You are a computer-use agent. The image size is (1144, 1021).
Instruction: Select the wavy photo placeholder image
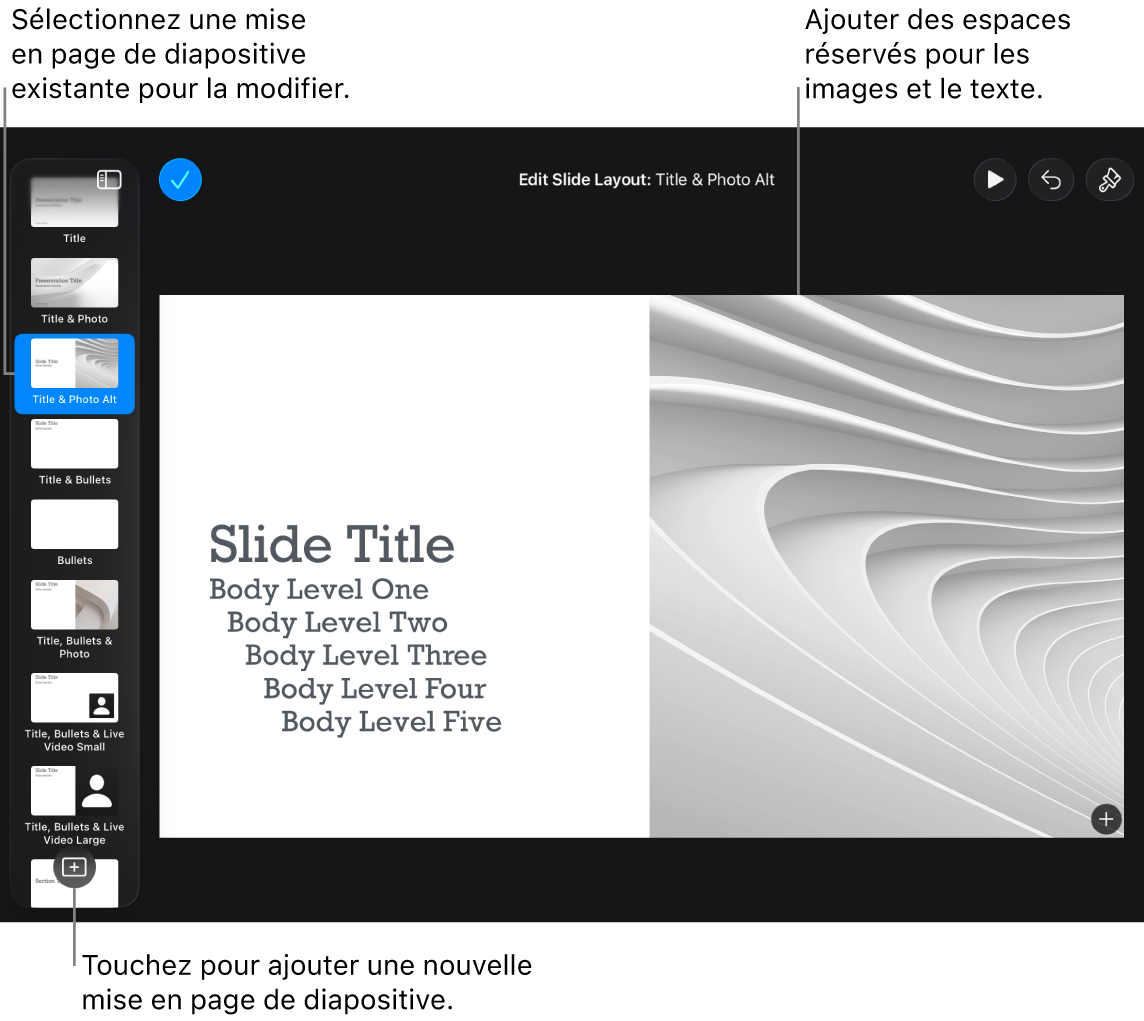[886, 566]
